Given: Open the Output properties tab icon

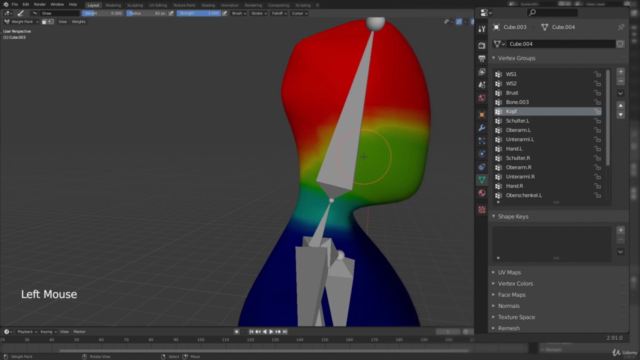Looking at the screenshot, I should tap(482, 59).
